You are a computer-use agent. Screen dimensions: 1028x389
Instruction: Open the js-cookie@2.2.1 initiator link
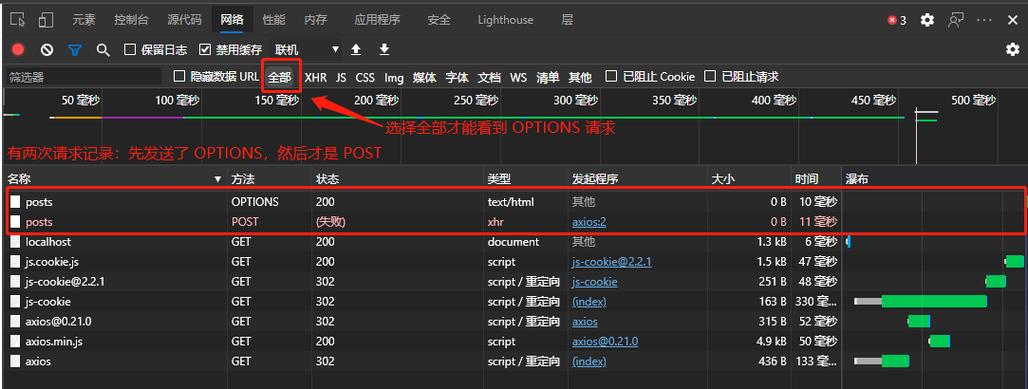(612, 262)
